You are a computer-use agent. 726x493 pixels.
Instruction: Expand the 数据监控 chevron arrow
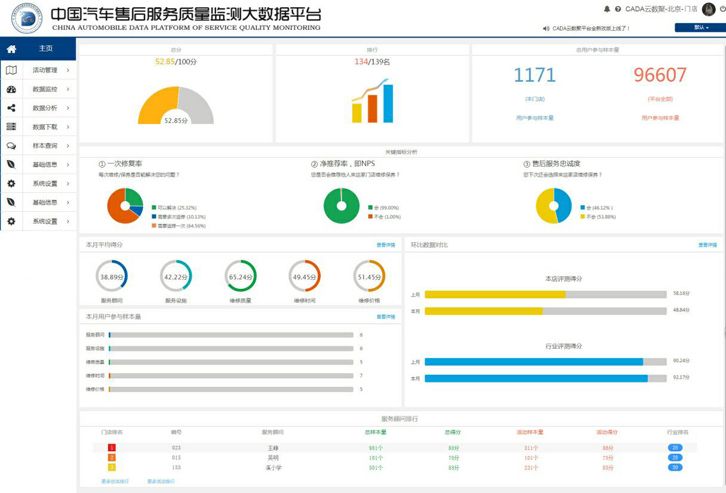[x=68, y=89]
